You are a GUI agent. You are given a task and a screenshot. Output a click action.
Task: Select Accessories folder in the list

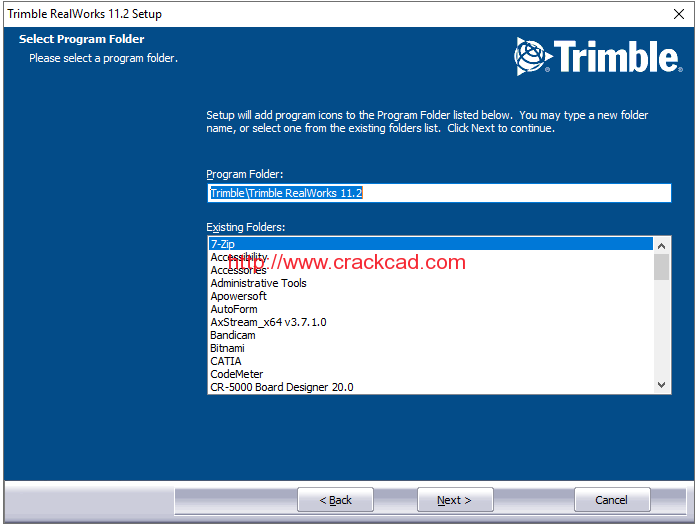tap(430, 270)
